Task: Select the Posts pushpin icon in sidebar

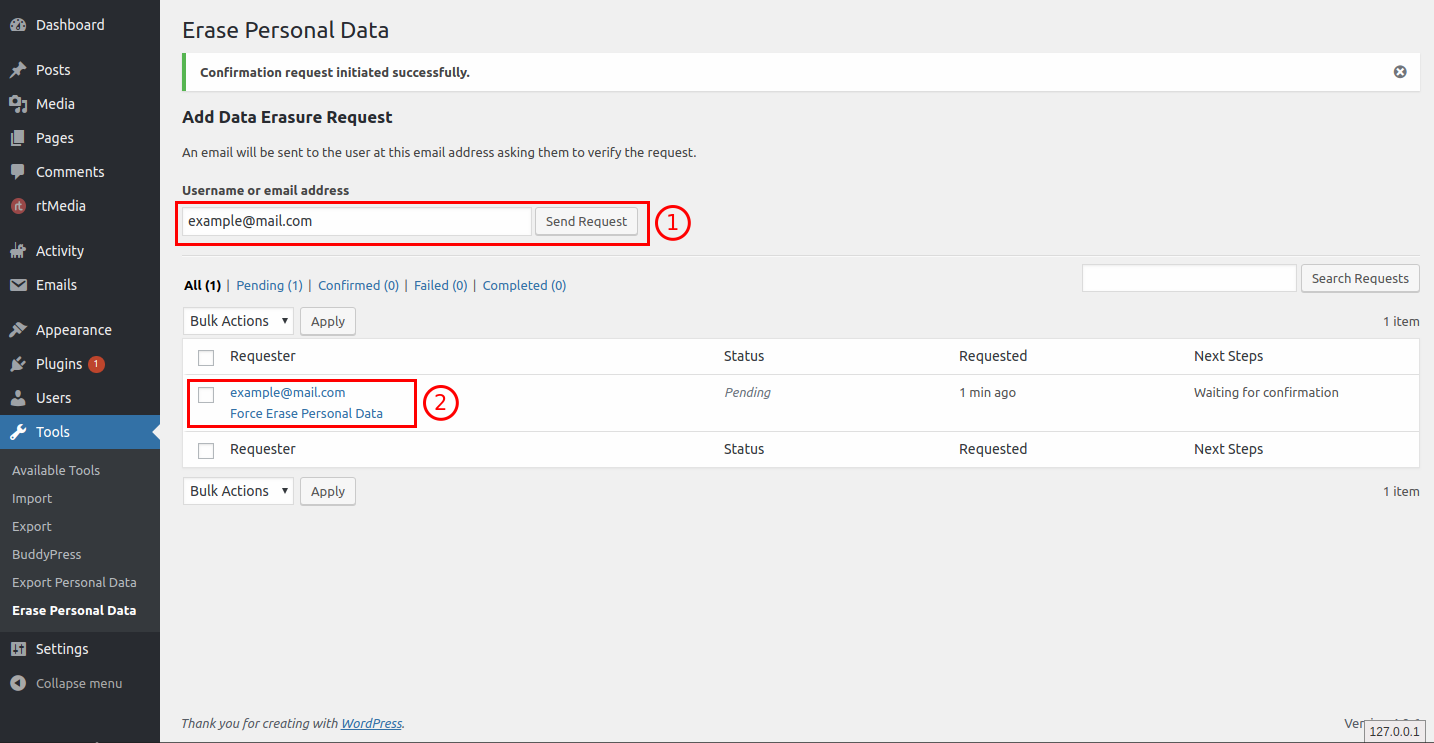Action: click(17, 69)
